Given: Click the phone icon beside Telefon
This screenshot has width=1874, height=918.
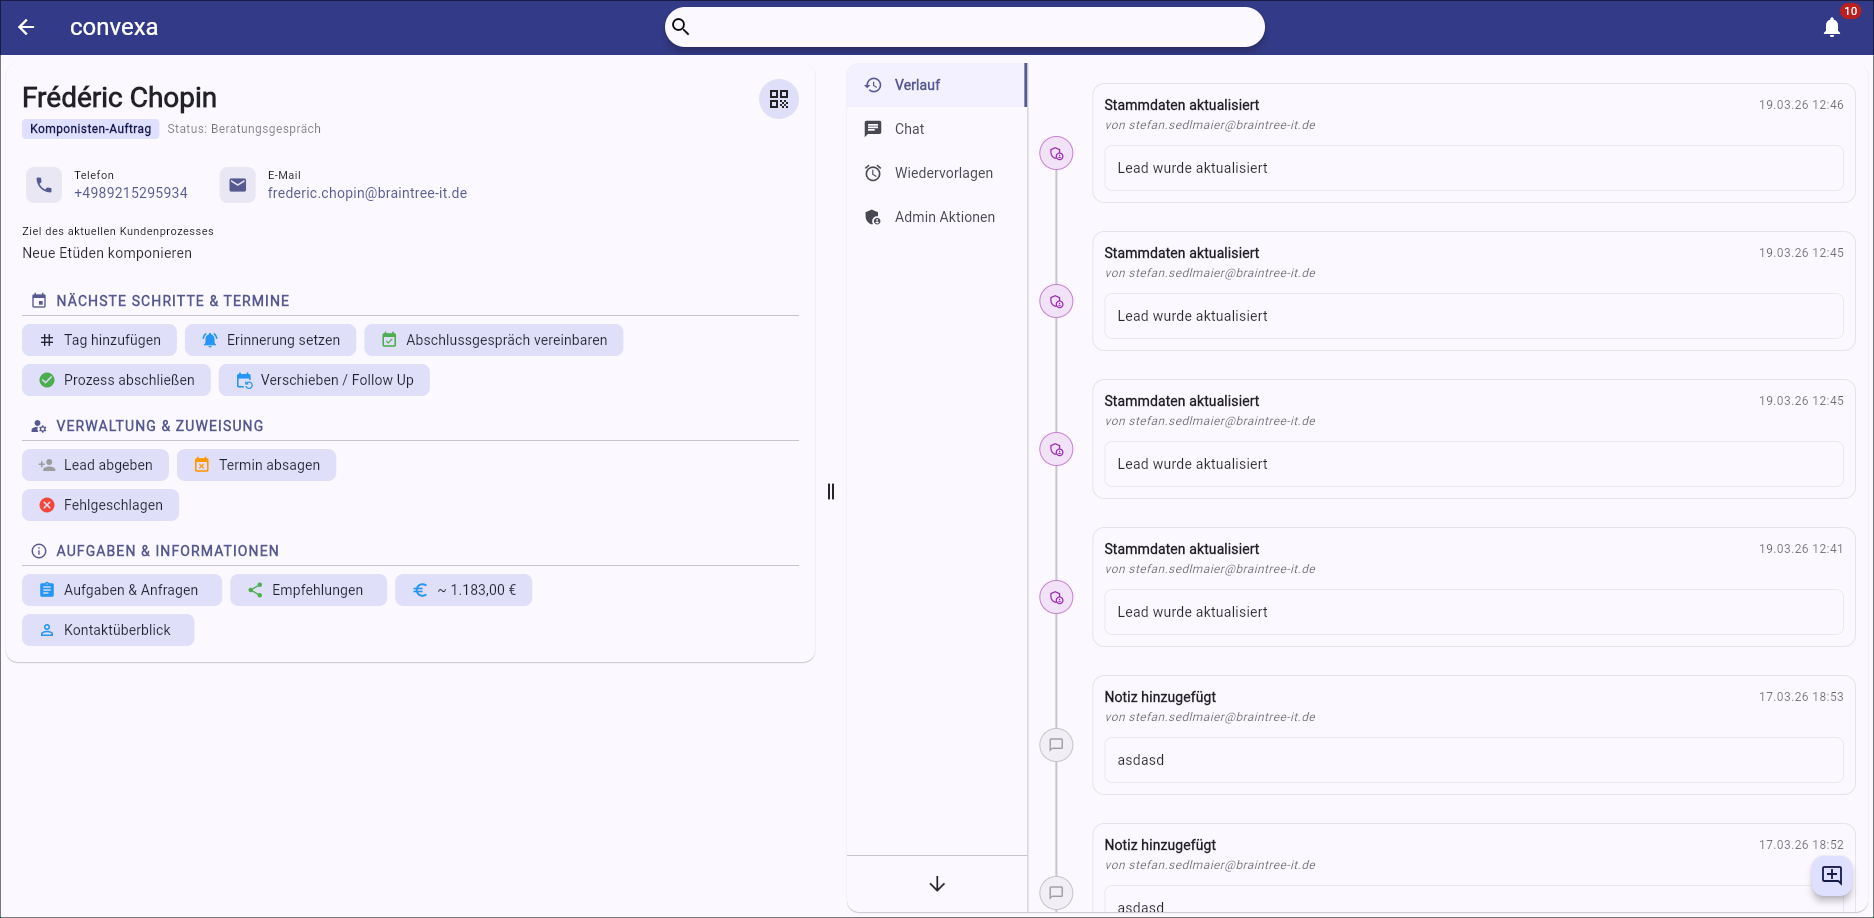Looking at the screenshot, I should coord(44,185).
